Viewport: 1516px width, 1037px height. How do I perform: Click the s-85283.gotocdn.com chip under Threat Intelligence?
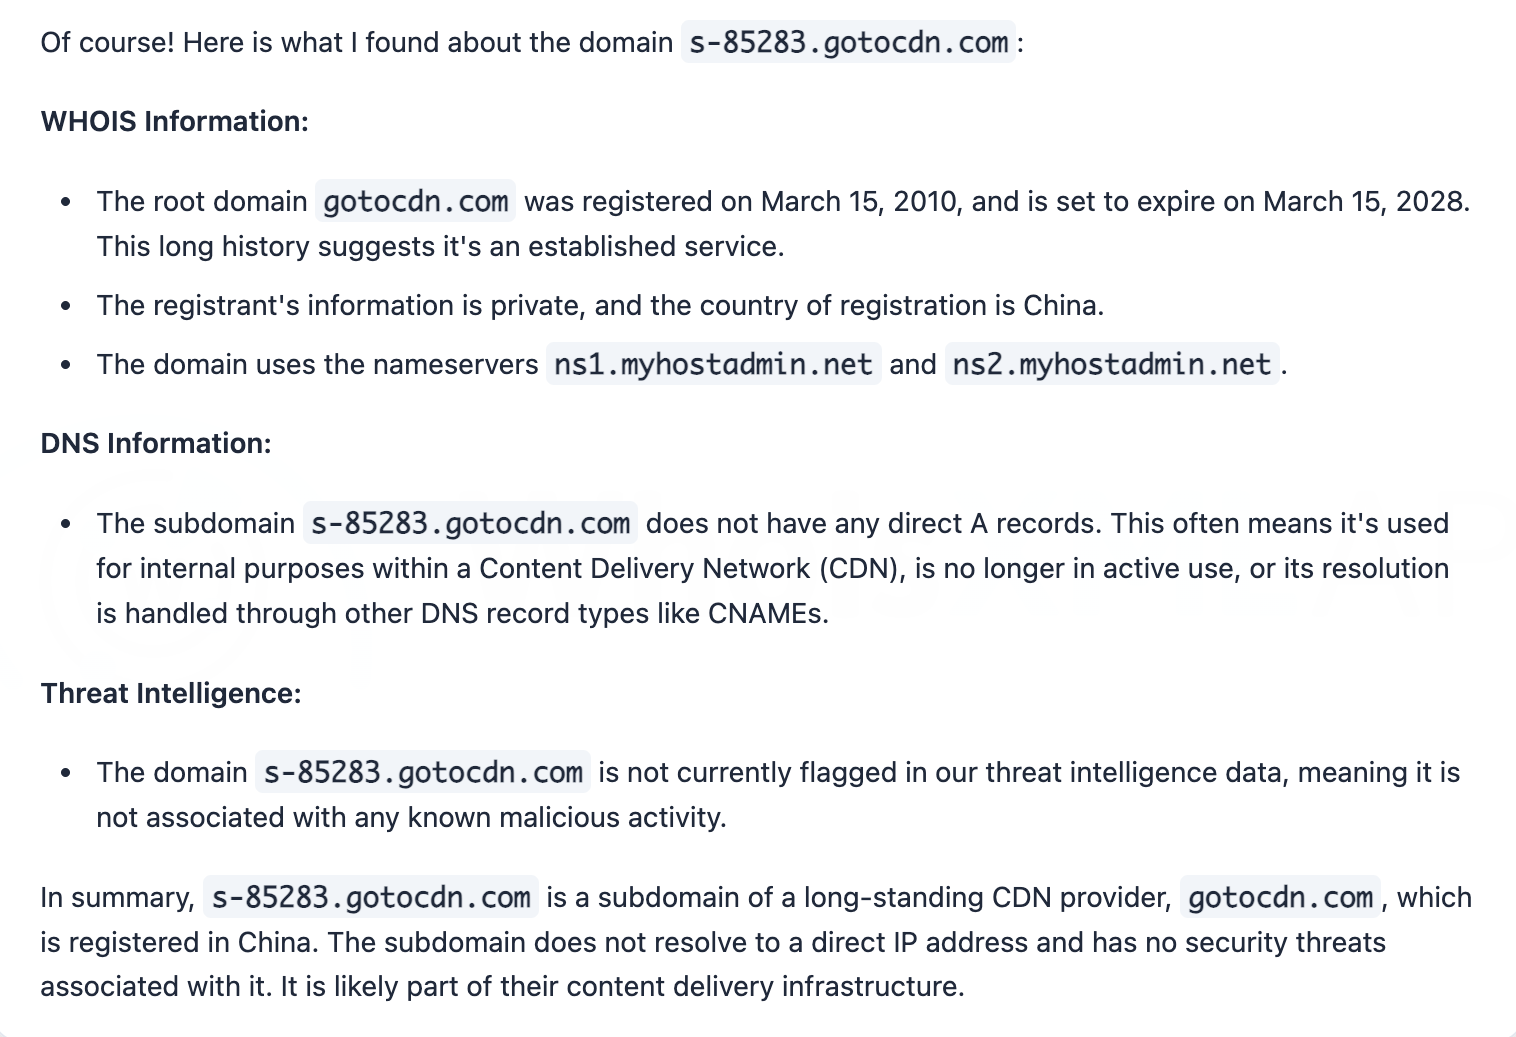coord(422,773)
